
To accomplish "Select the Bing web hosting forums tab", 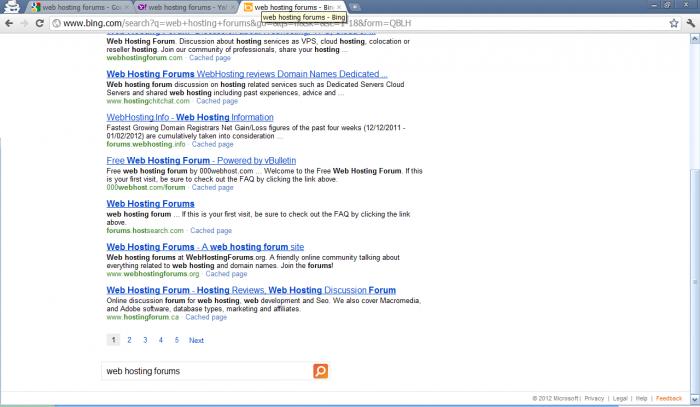I will [292, 7].
